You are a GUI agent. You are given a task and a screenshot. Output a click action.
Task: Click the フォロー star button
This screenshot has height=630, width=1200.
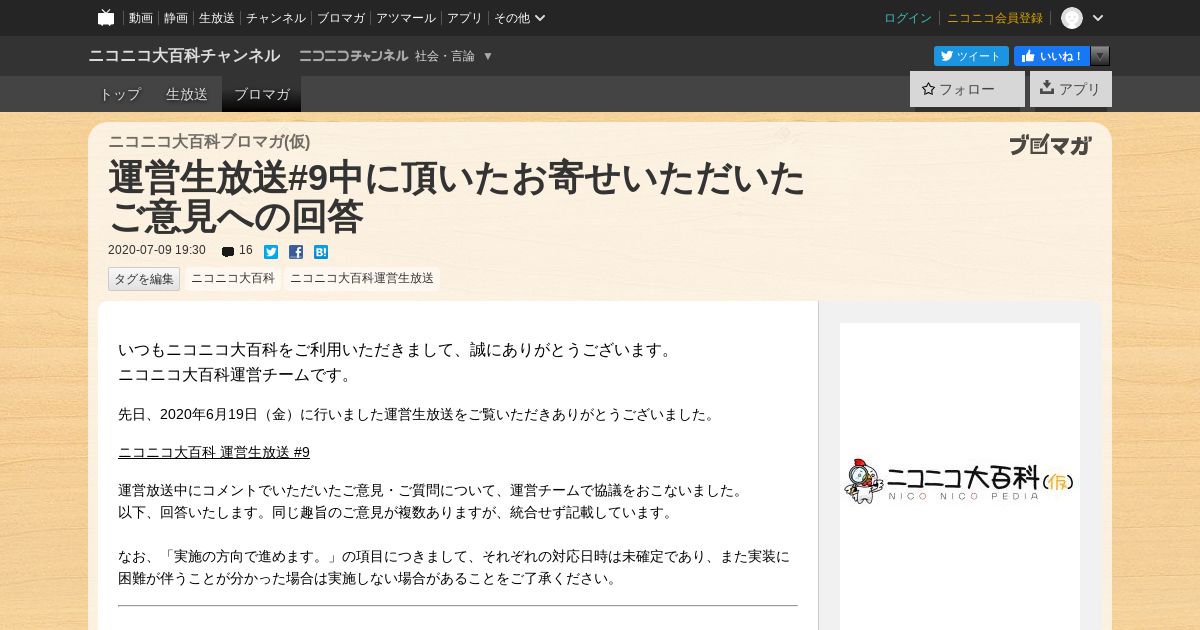point(967,89)
